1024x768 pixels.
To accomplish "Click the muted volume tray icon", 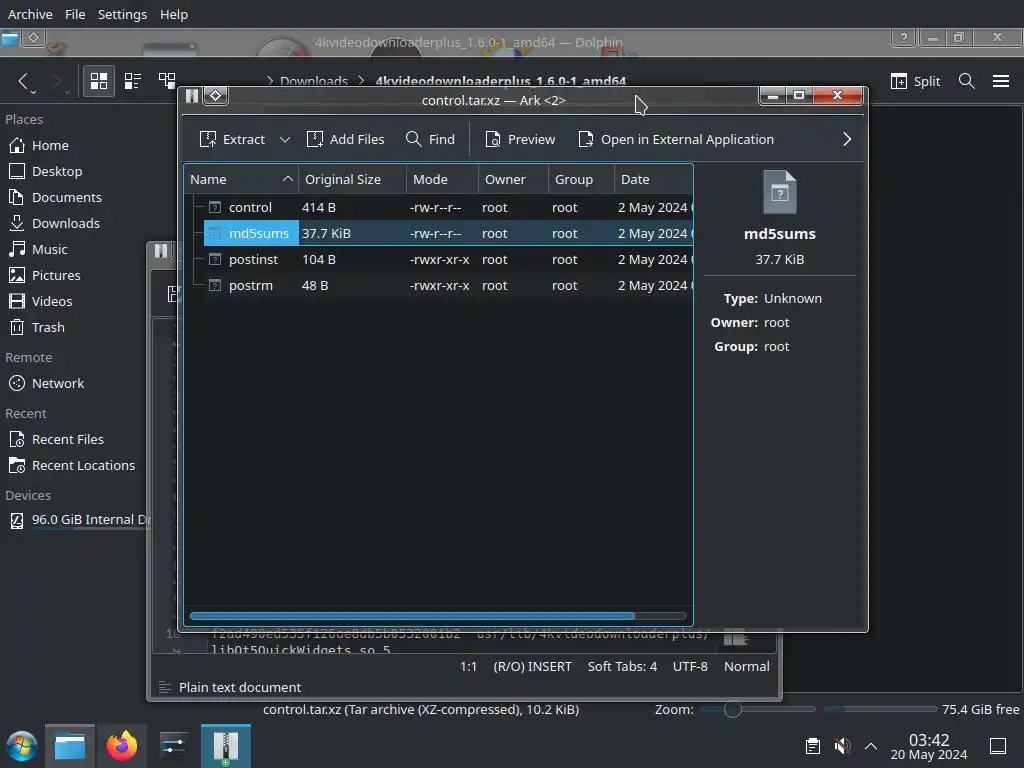I will (x=842, y=746).
